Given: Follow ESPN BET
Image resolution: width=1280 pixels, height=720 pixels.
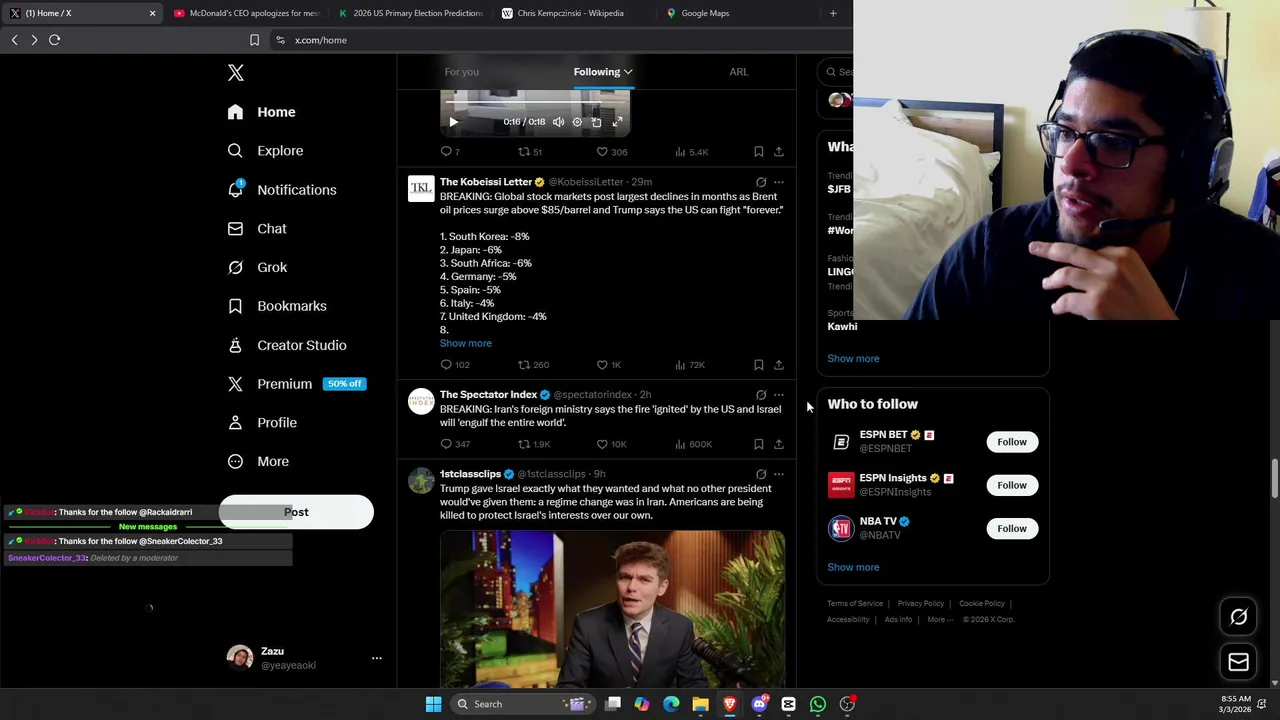Looking at the screenshot, I should [x=1012, y=442].
